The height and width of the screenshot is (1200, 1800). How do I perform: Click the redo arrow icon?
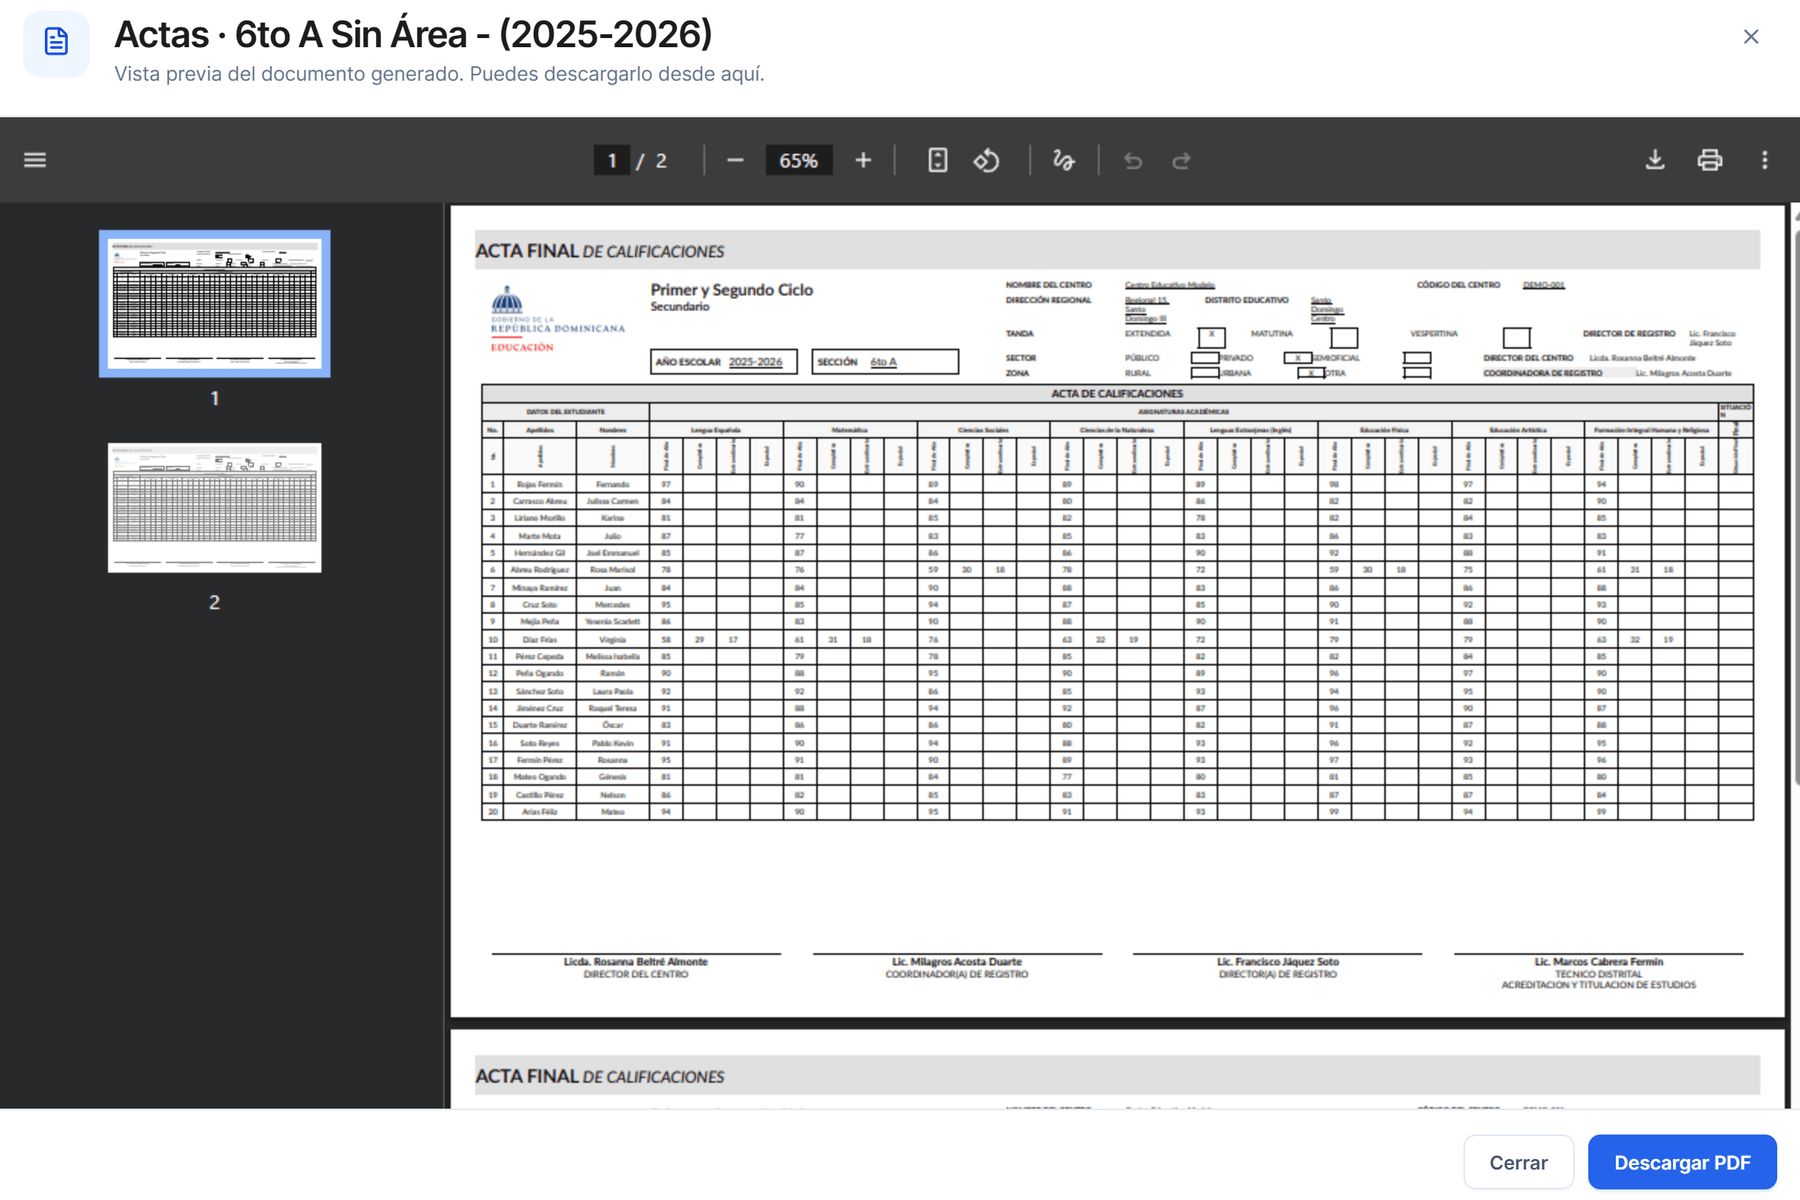pos(1181,160)
